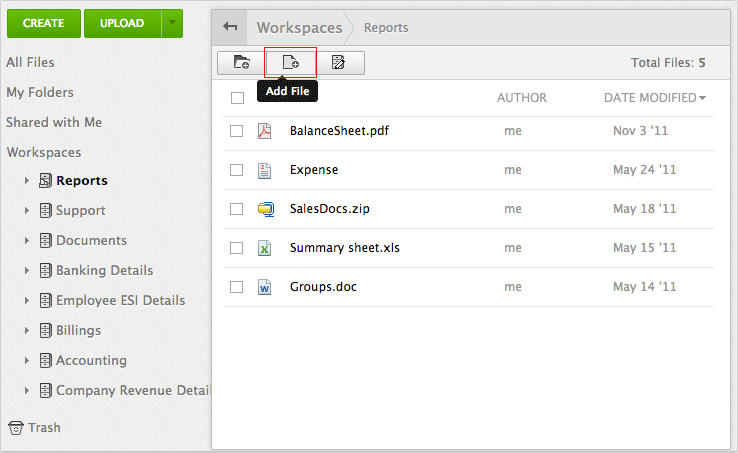Viewport: 738px width, 453px height.
Task: Click the Workspaces breadcrumb link
Action: coord(299,28)
